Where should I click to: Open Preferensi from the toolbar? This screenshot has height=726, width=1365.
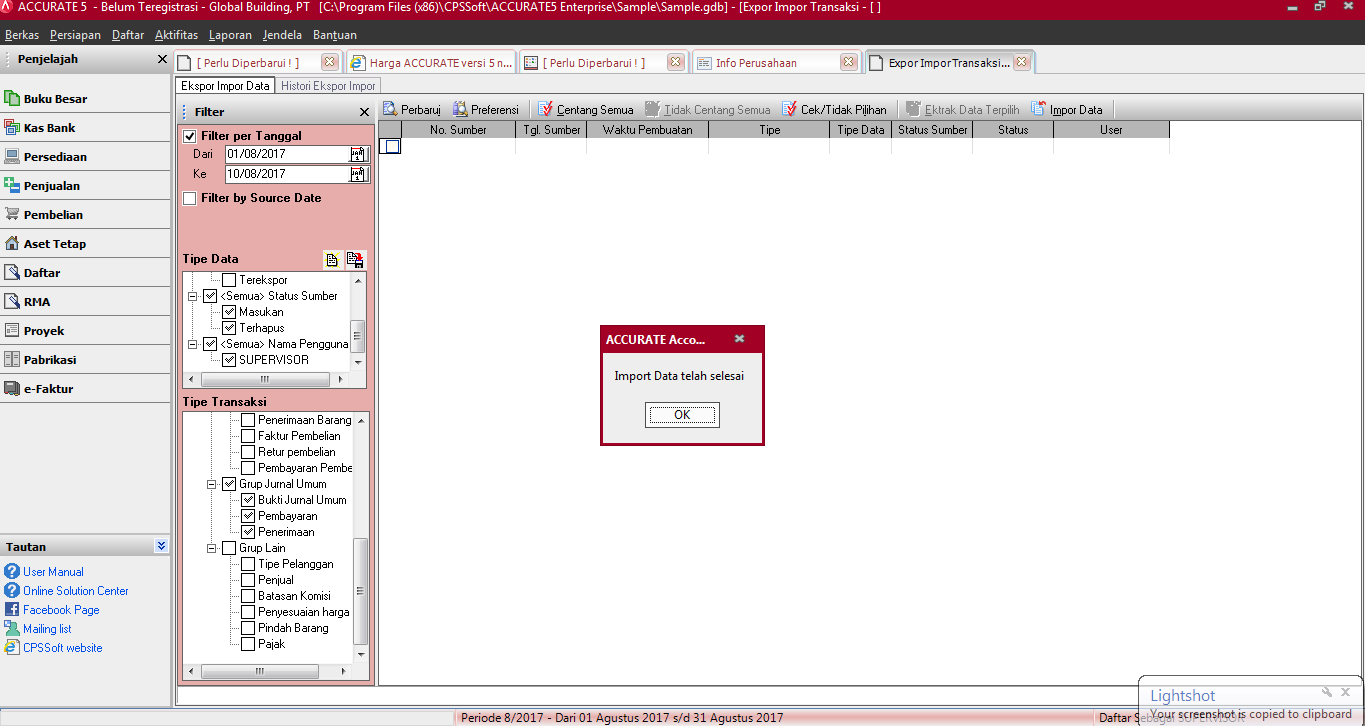(x=461, y=110)
